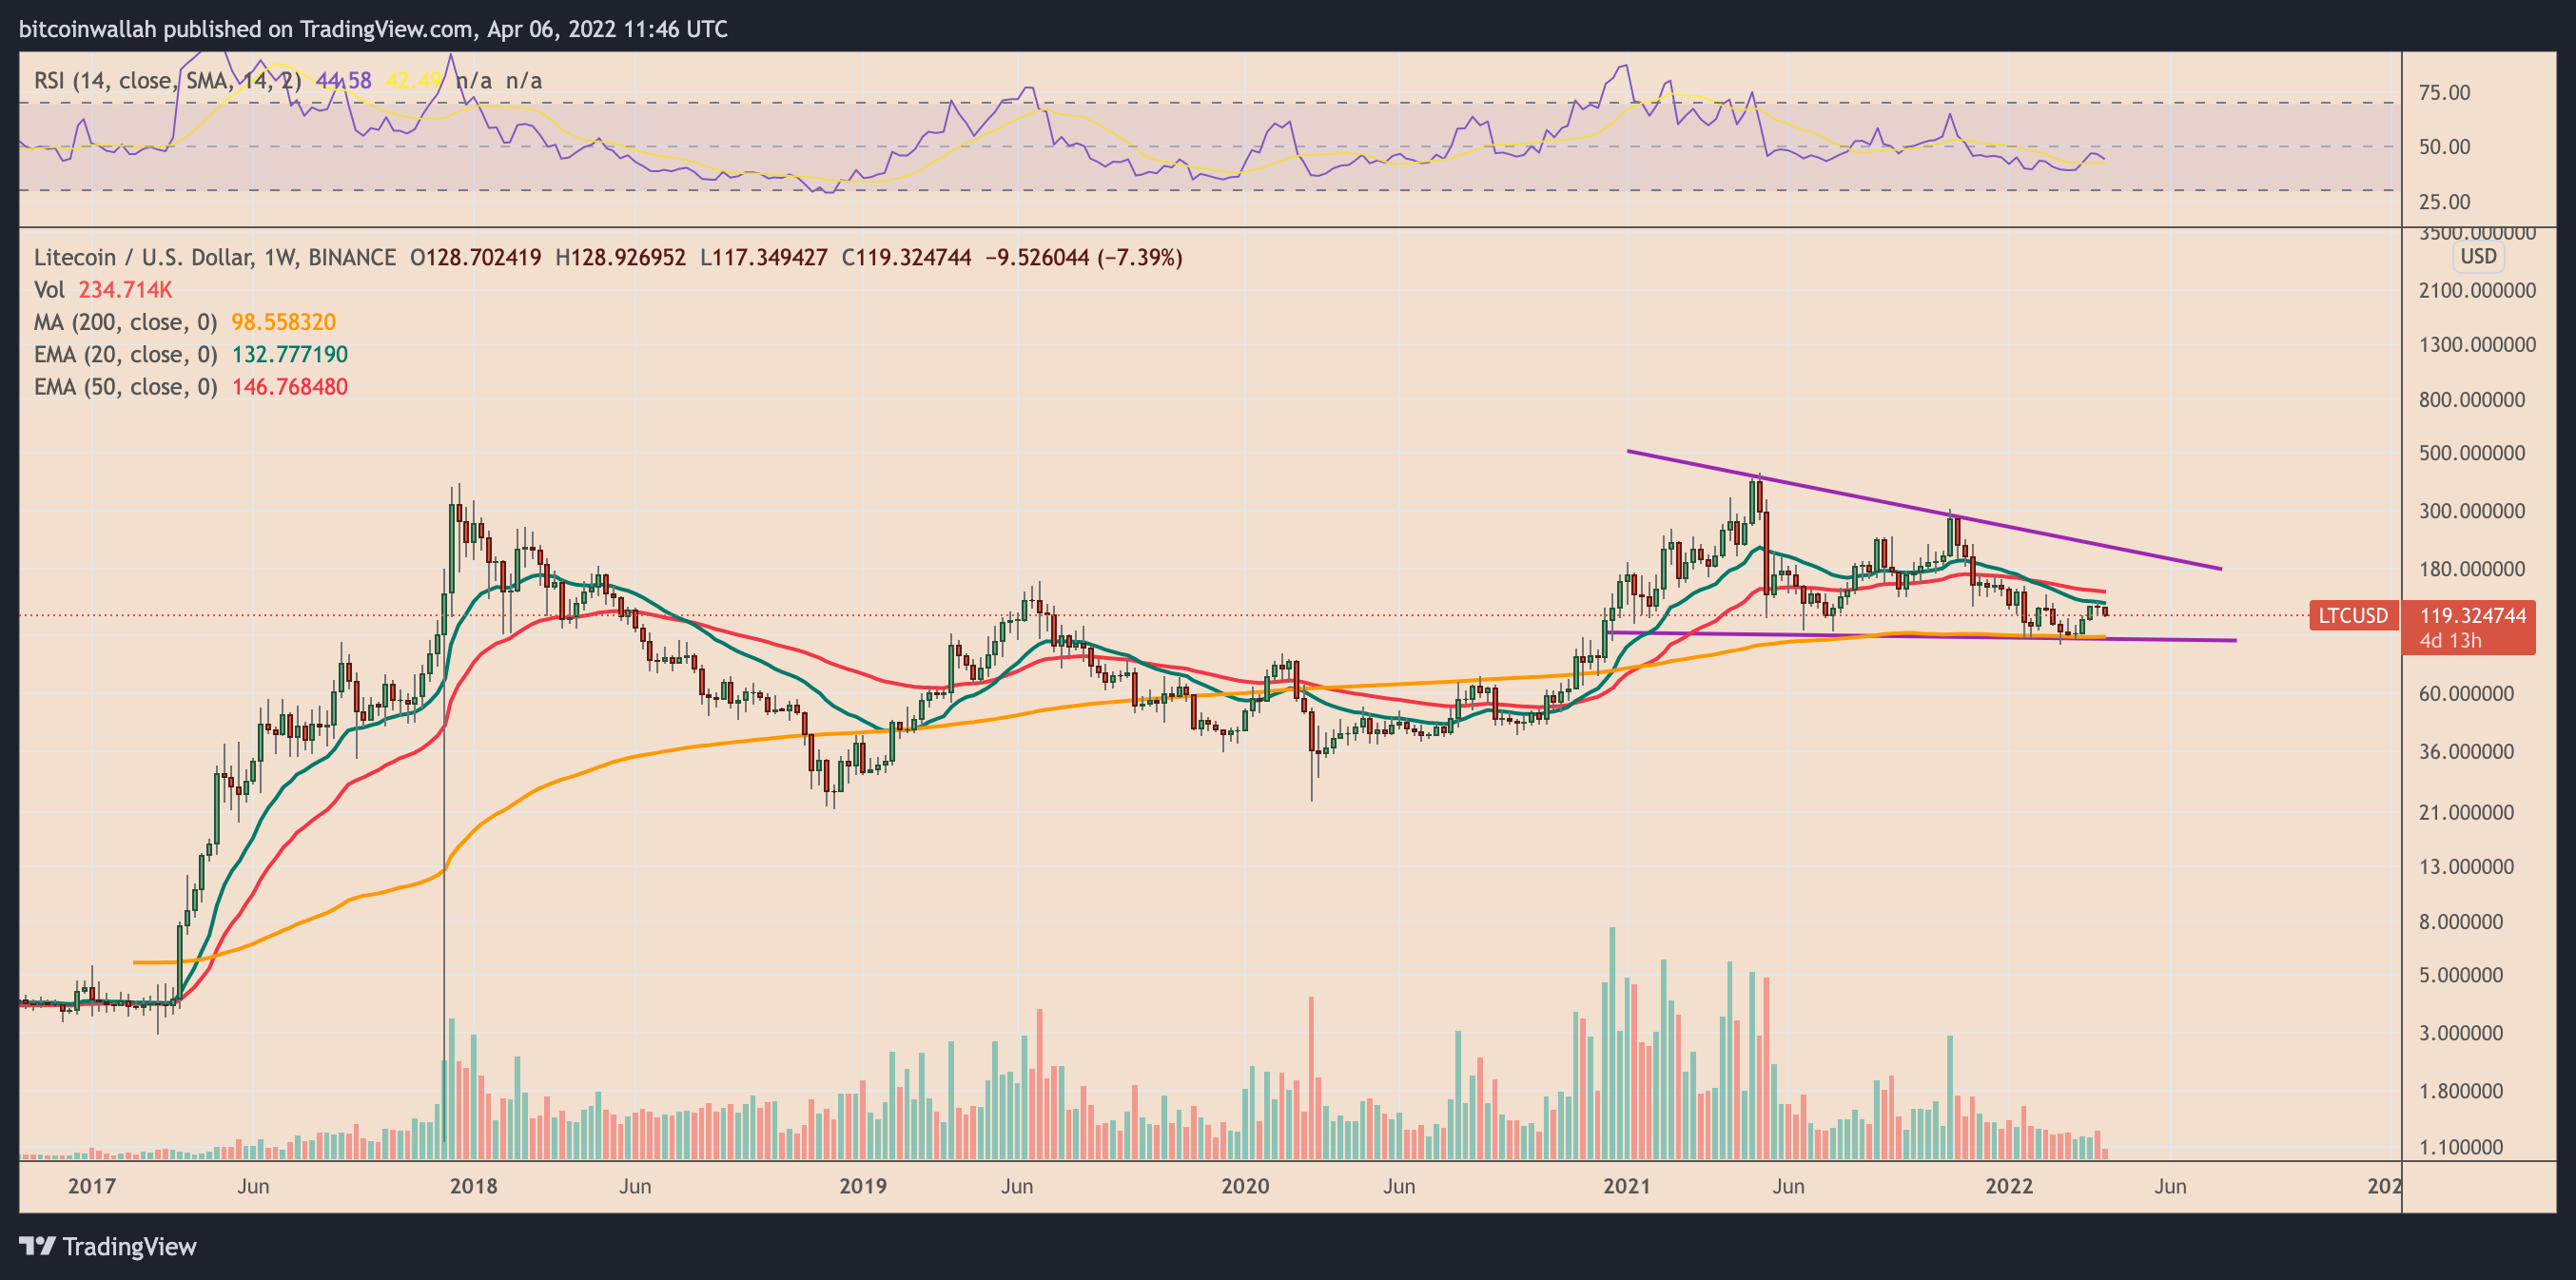The image size is (2576, 1280).
Task: Click the USD currency label badge
Action: click(x=2478, y=256)
